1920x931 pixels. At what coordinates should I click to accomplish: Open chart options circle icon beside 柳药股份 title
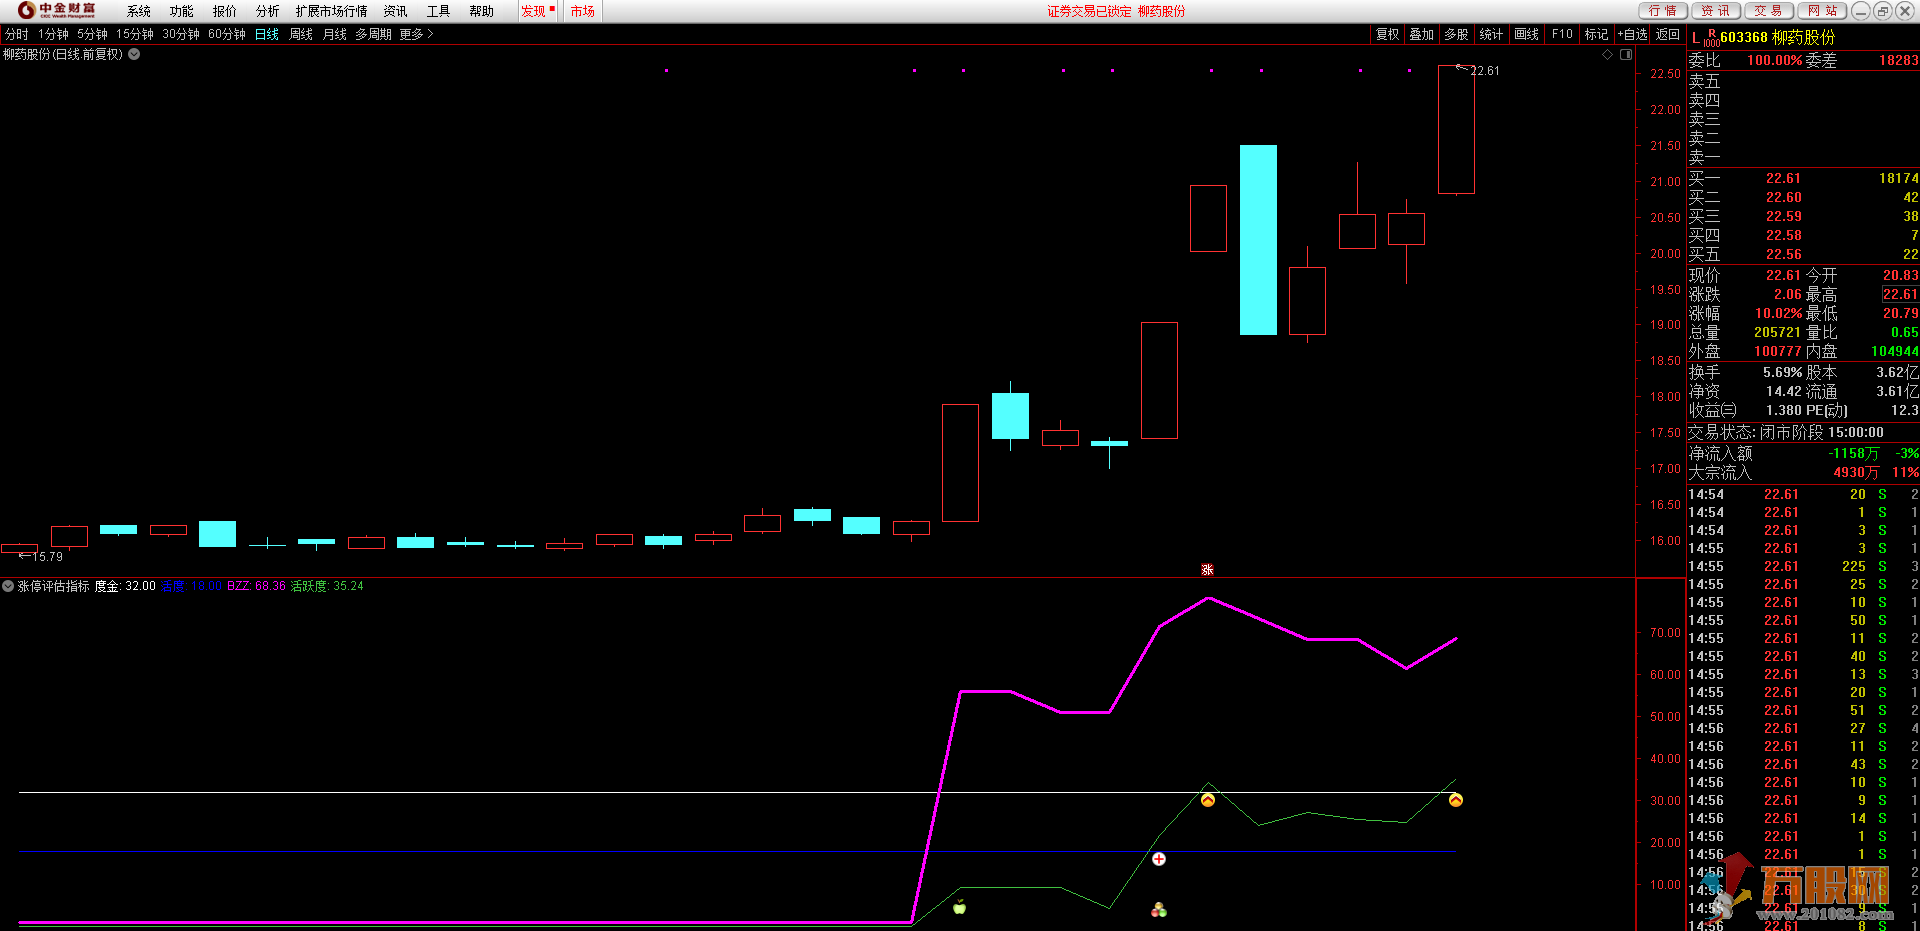coord(134,54)
